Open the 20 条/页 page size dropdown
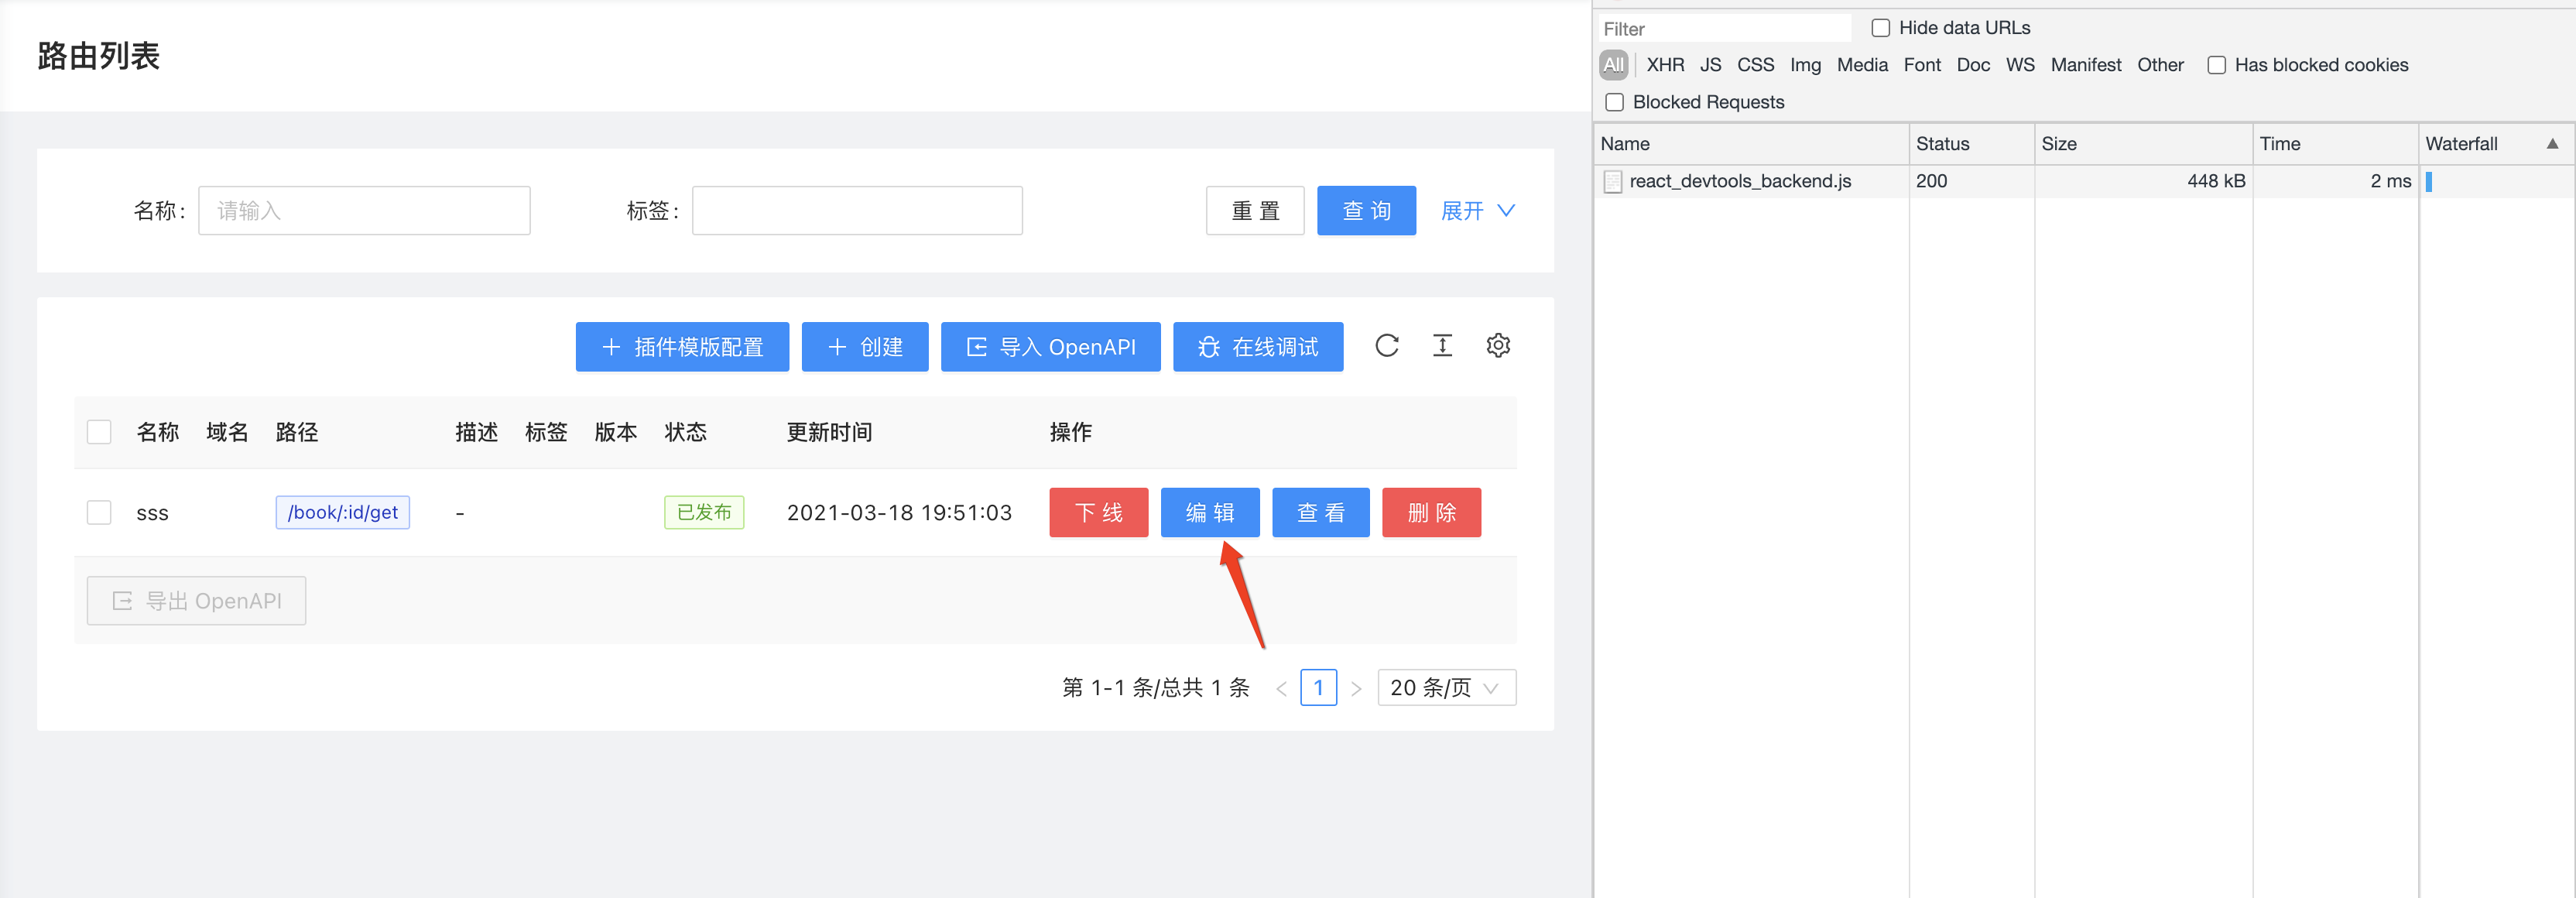 [1446, 688]
